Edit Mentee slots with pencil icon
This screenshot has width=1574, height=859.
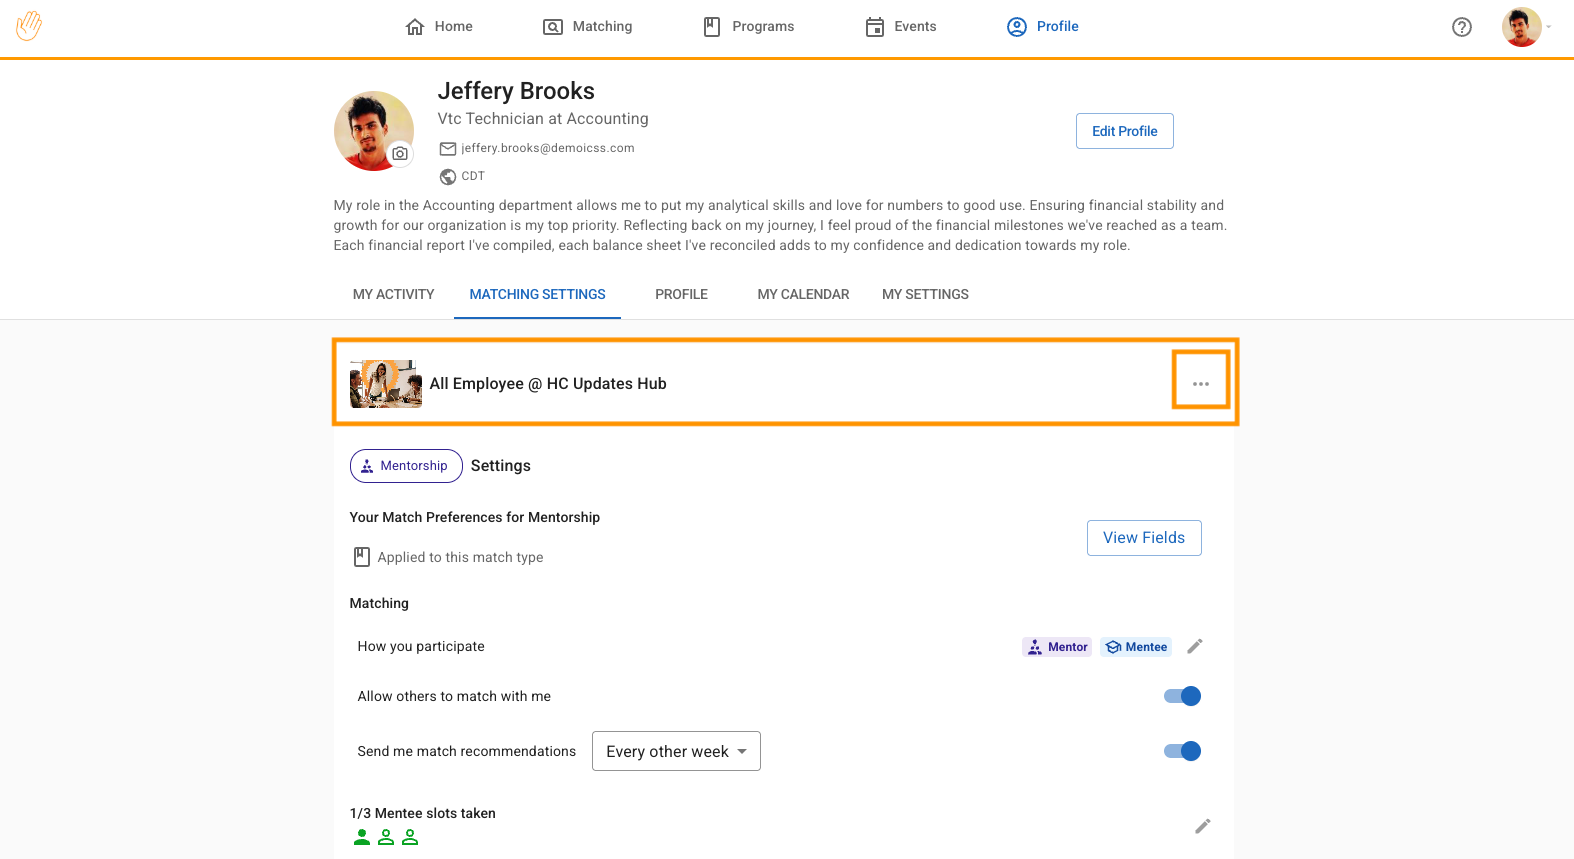click(x=1202, y=826)
